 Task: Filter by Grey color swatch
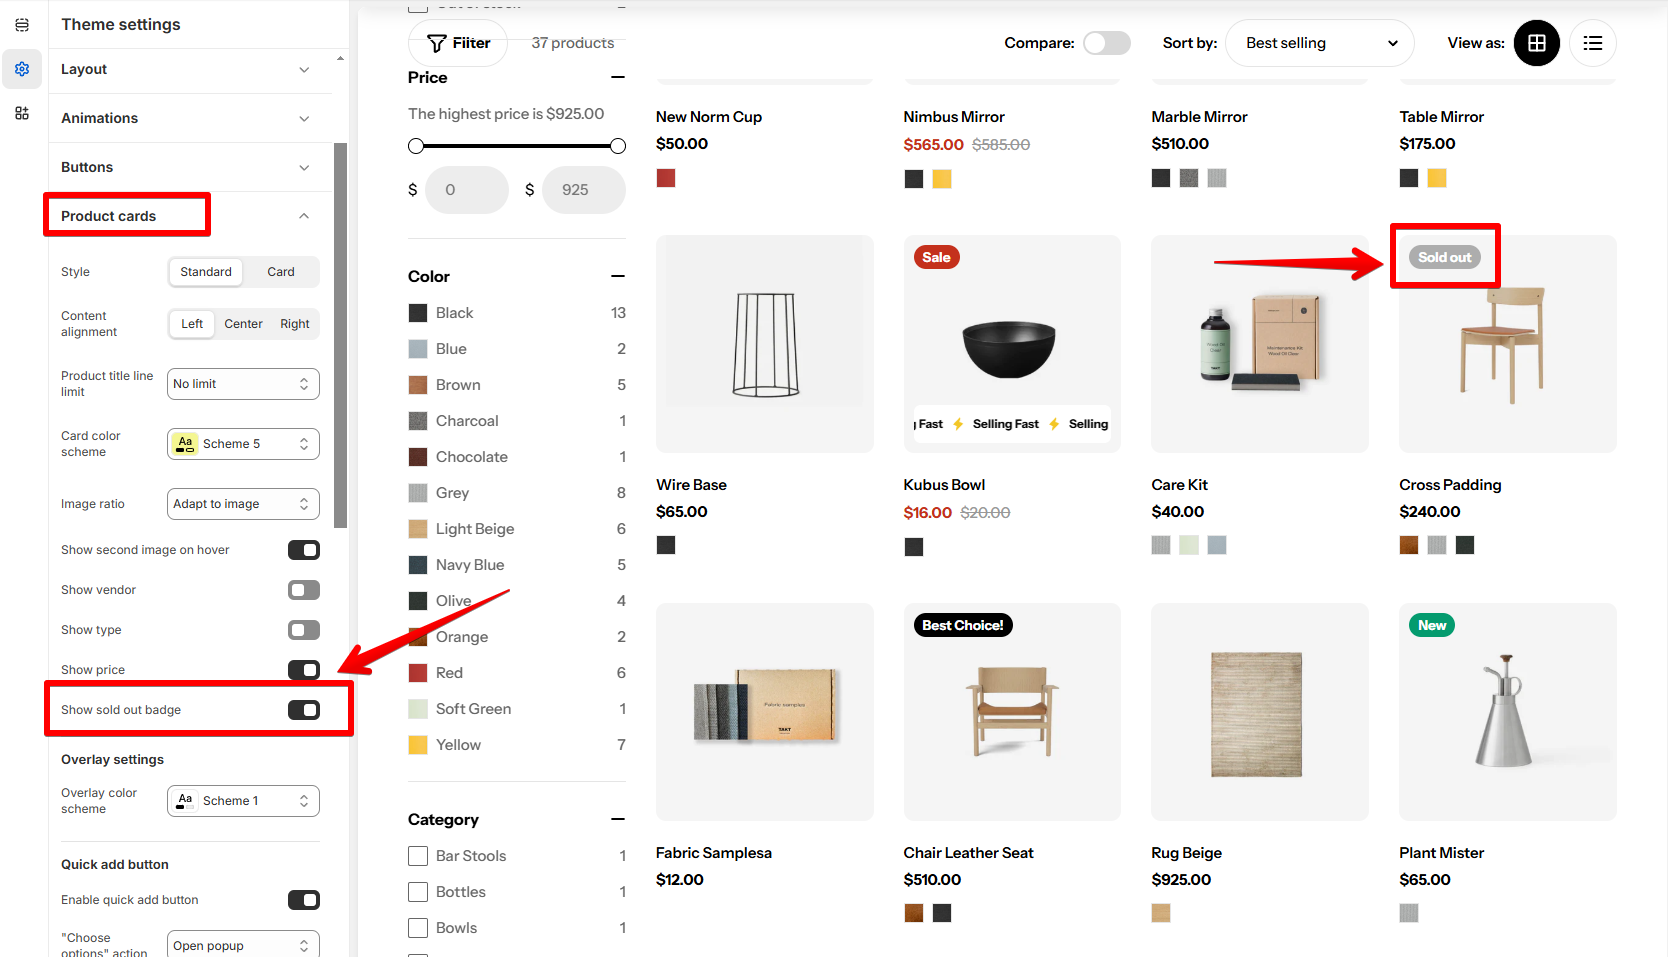(x=418, y=493)
